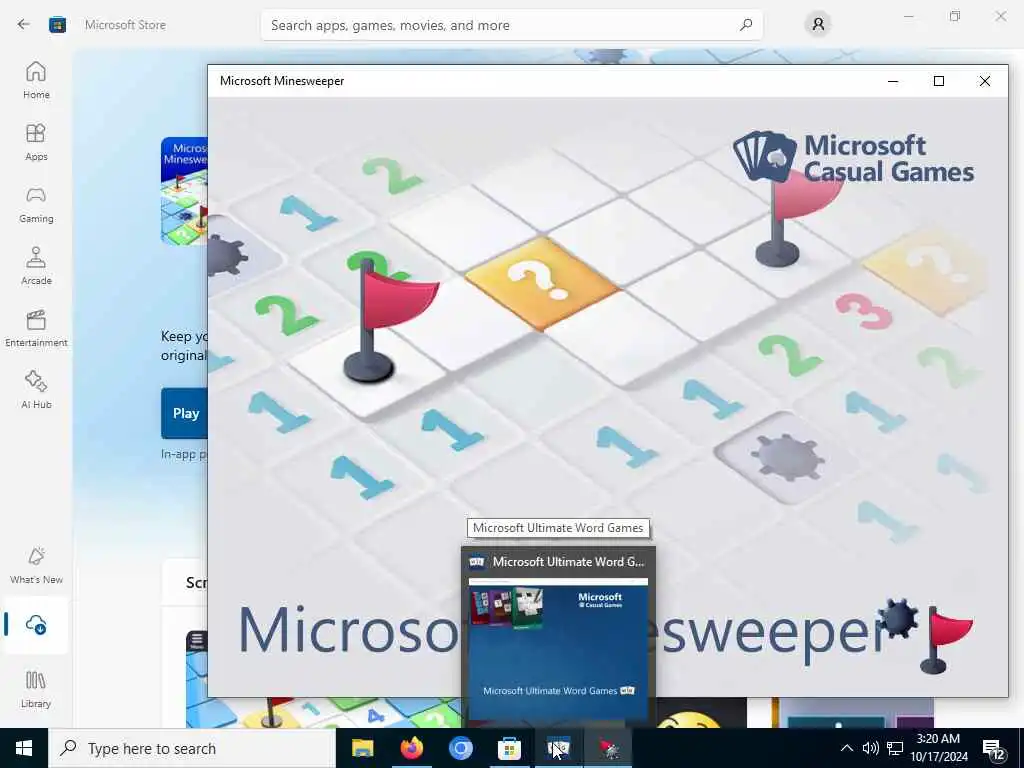Open clock showing 3:20 AM

(938, 748)
